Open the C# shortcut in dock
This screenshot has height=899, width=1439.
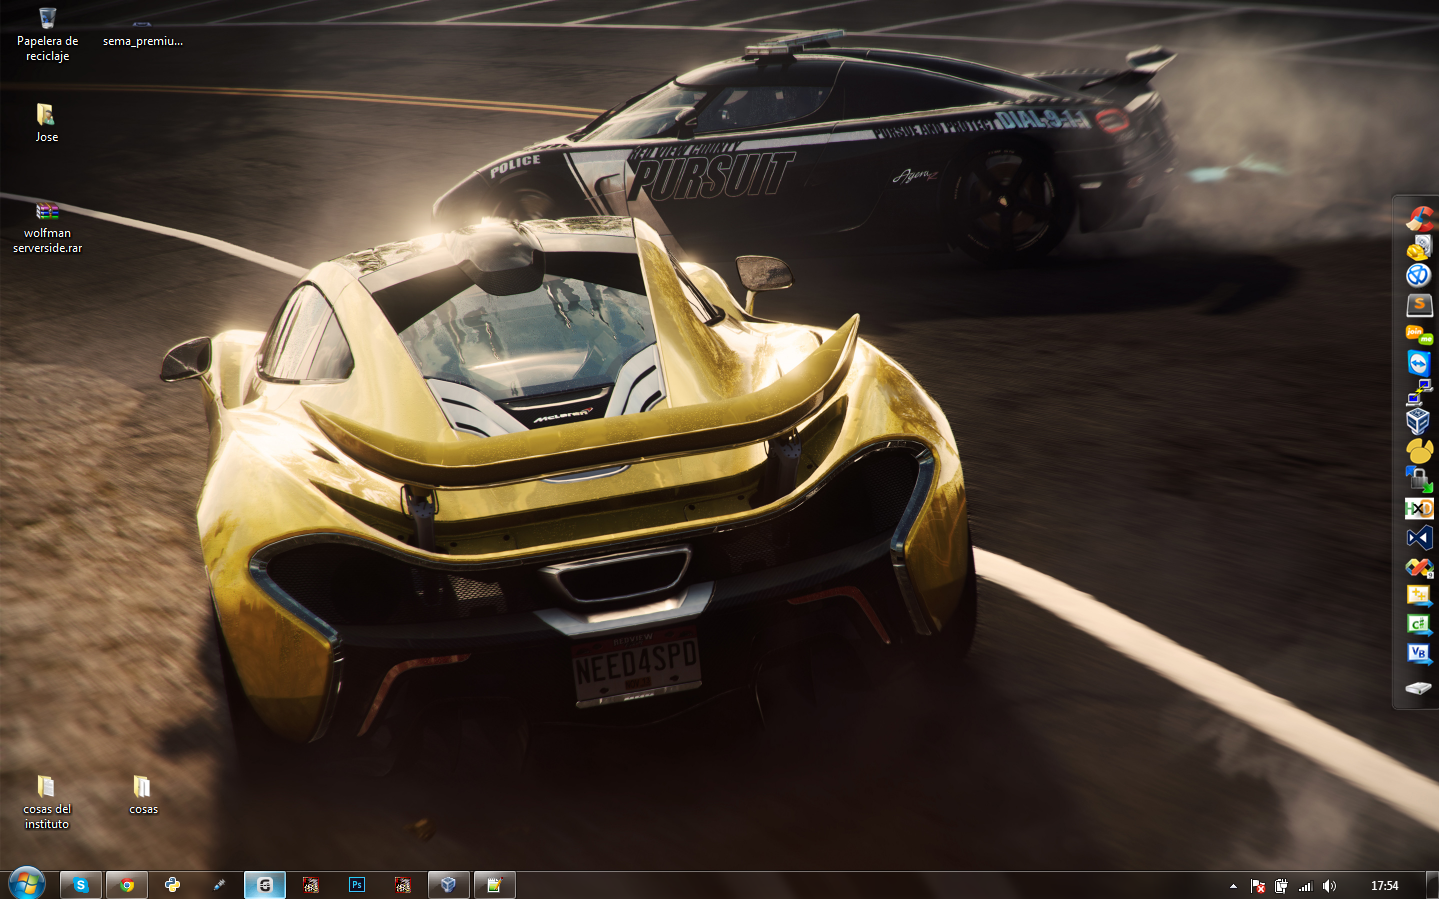point(1419,625)
